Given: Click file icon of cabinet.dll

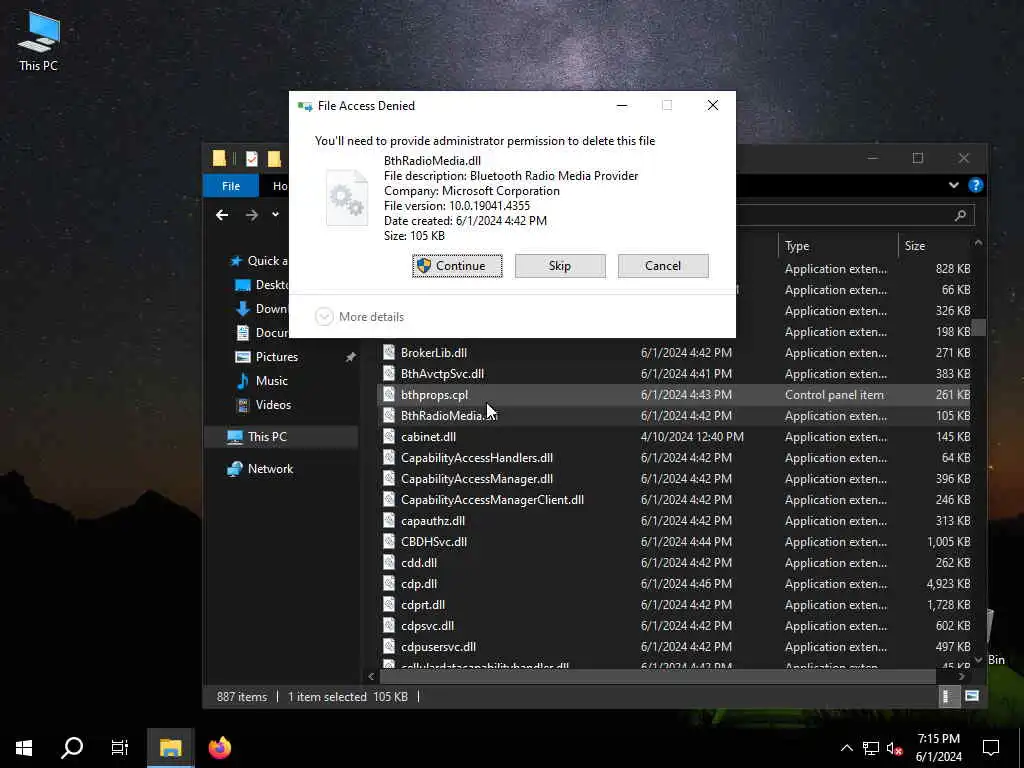Looking at the screenshot, I should (x=389, y=437).
